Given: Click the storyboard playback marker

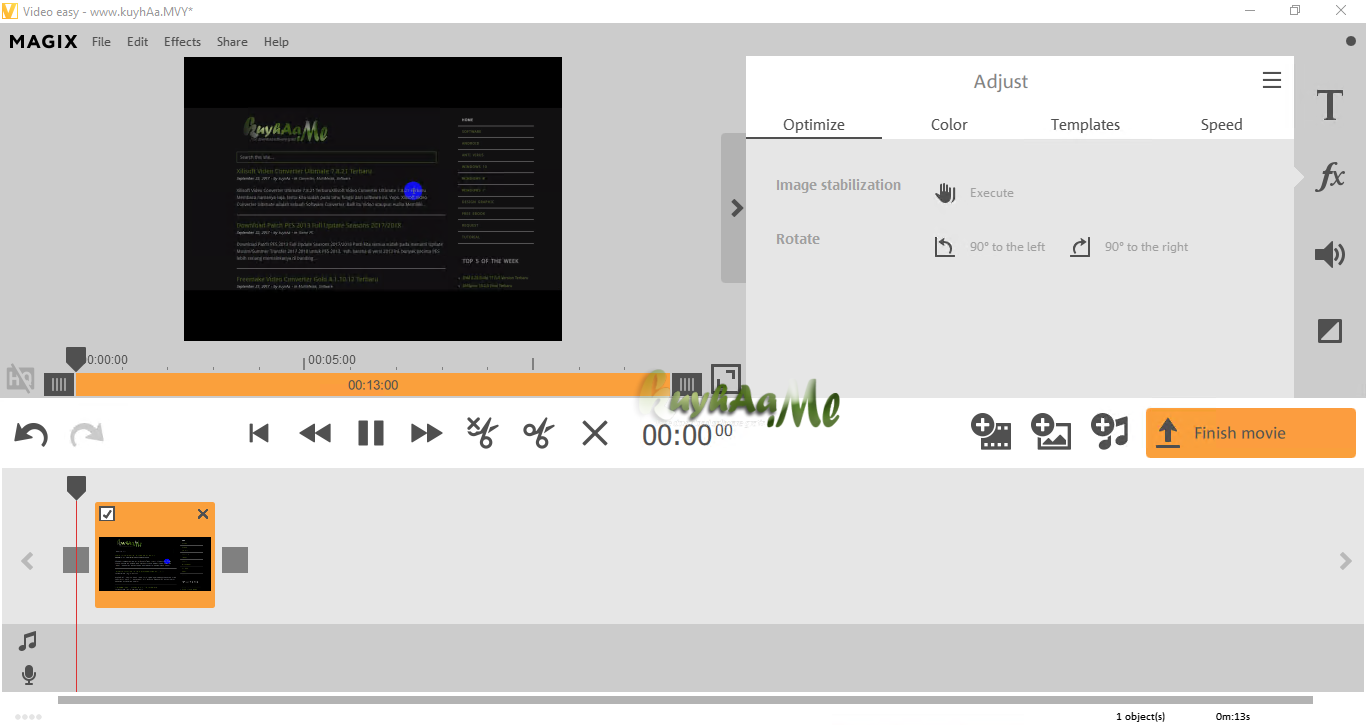Looking at the screenshot, I should tap(76, 488).
